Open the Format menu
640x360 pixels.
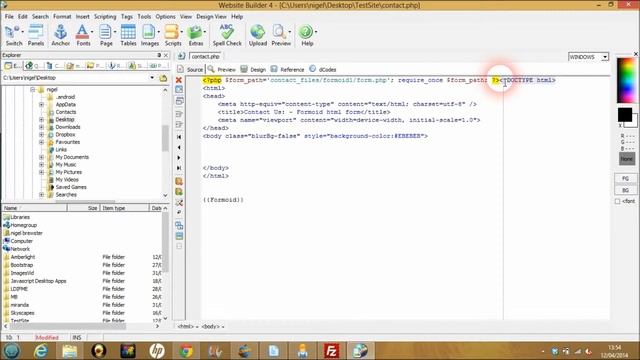(x=62, y=17)
